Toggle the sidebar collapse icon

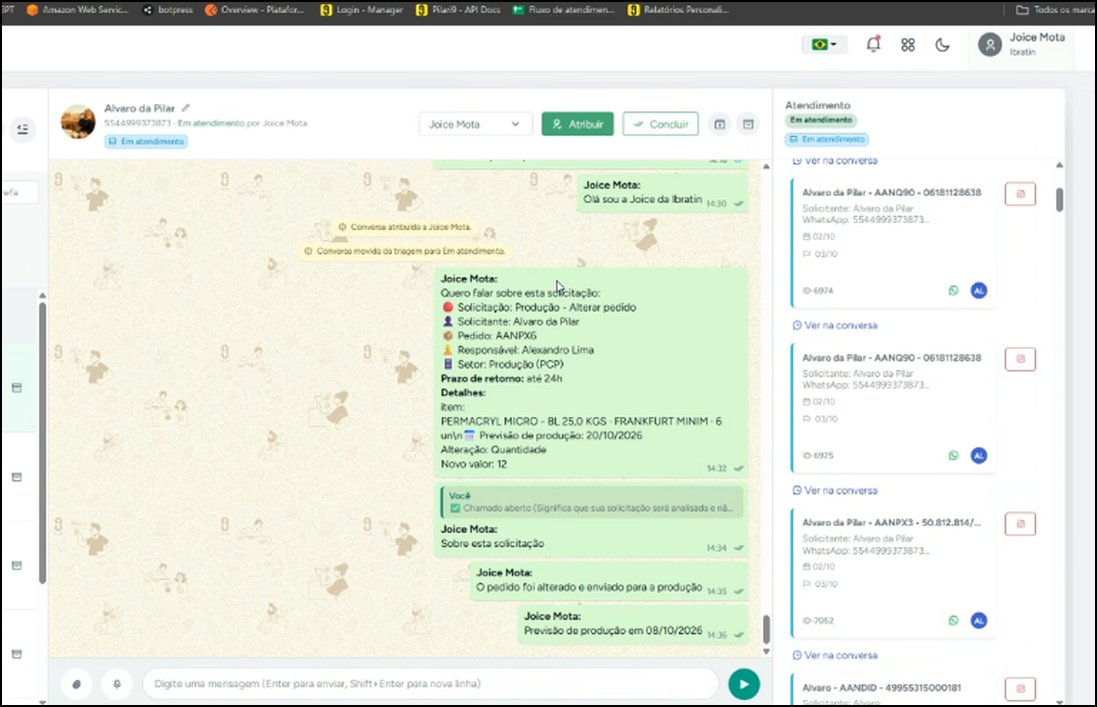[x=22, y=129]
